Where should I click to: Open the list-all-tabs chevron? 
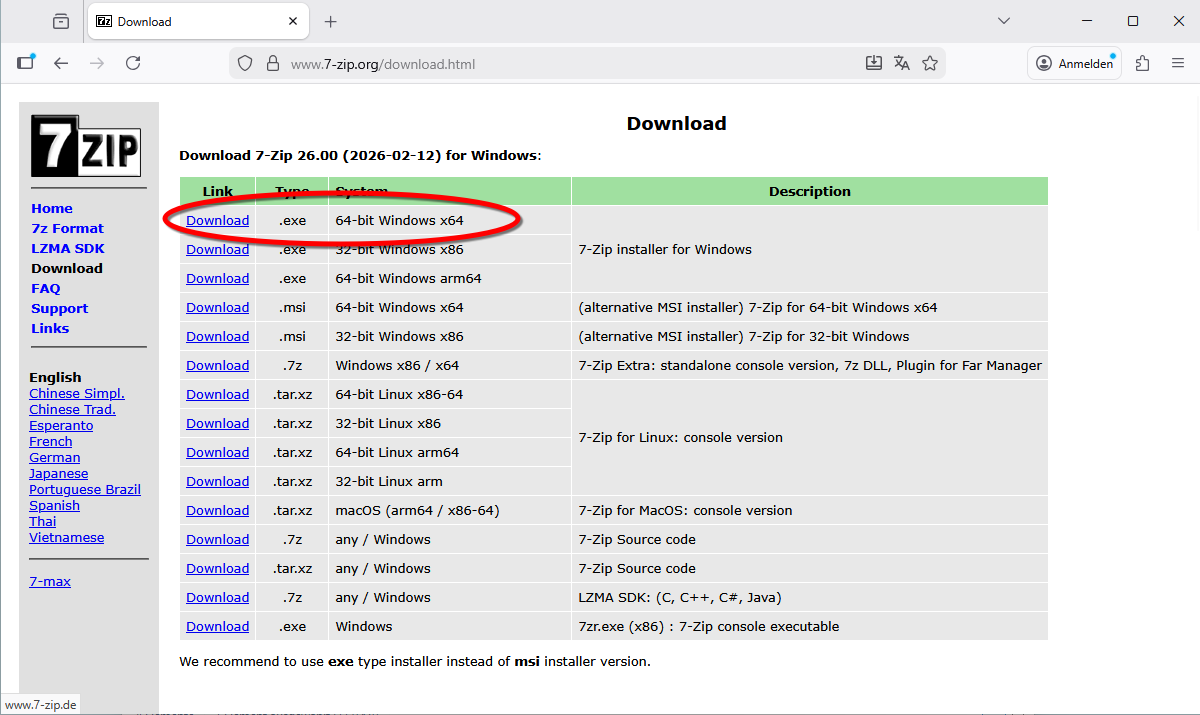[1003, 20]
